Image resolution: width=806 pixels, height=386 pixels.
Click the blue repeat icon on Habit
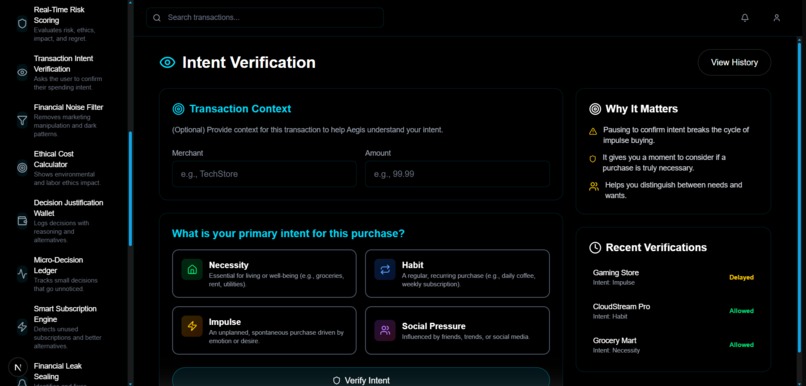385,270
